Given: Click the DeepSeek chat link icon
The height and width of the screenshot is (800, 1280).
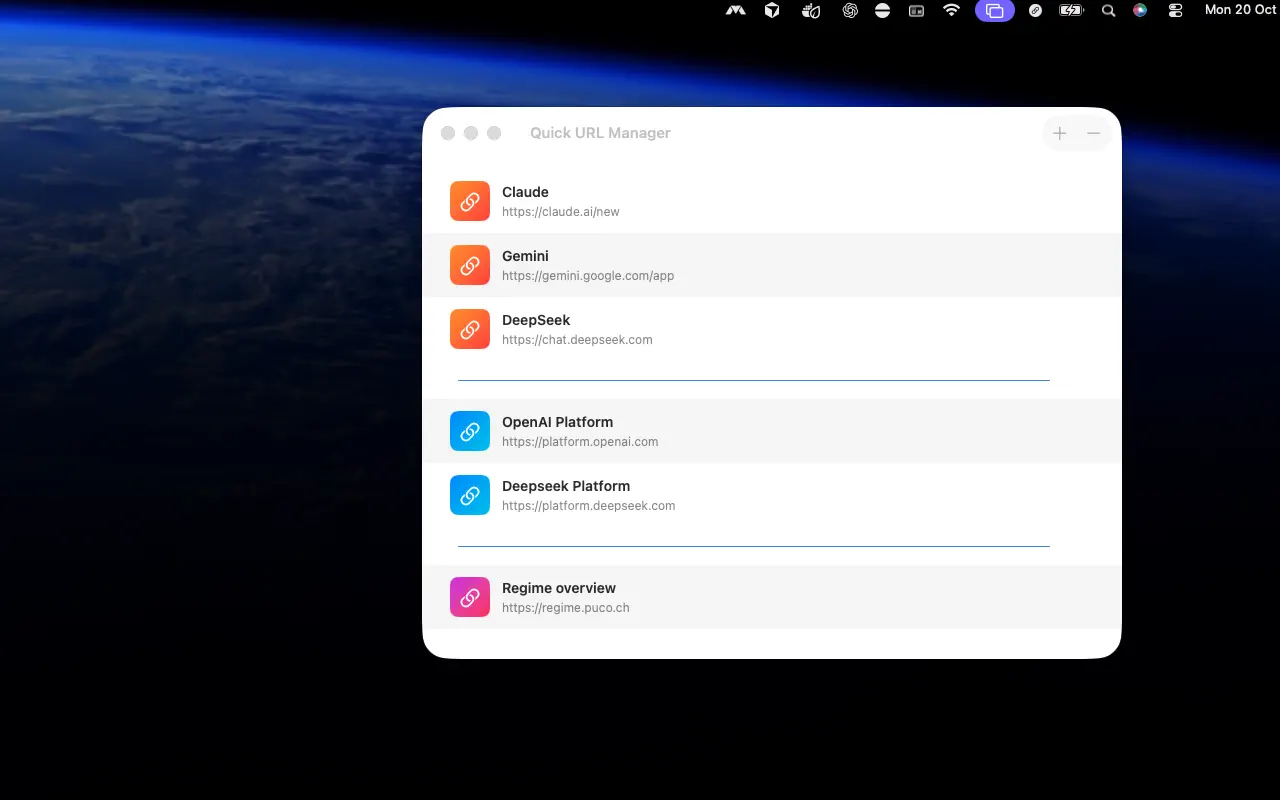Looking at the screenshot, I should pos(469,329).
